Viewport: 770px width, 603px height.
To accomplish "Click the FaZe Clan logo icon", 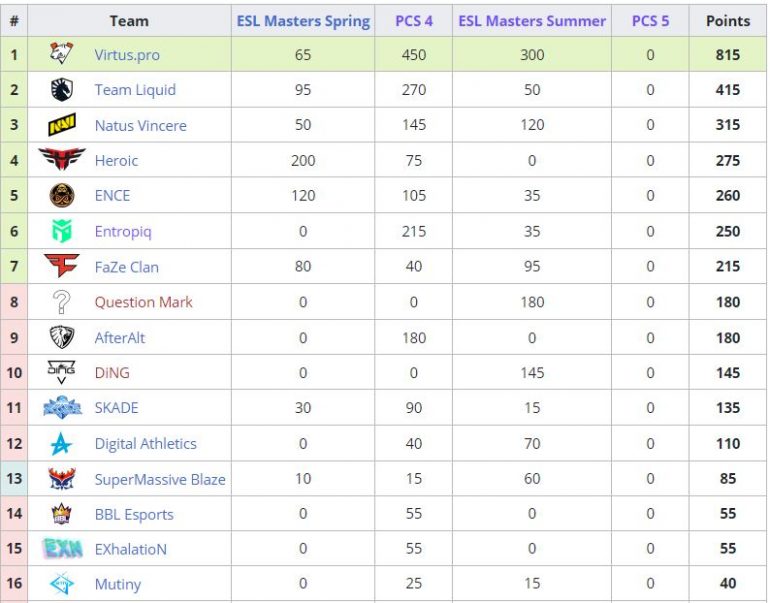I will tap(62, 266).
